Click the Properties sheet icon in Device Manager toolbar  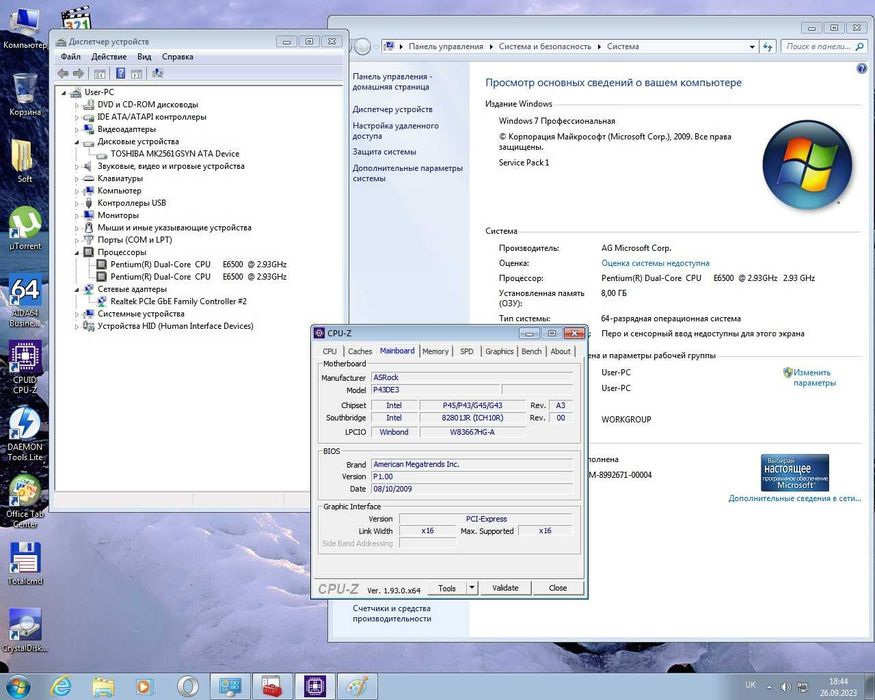100,73
